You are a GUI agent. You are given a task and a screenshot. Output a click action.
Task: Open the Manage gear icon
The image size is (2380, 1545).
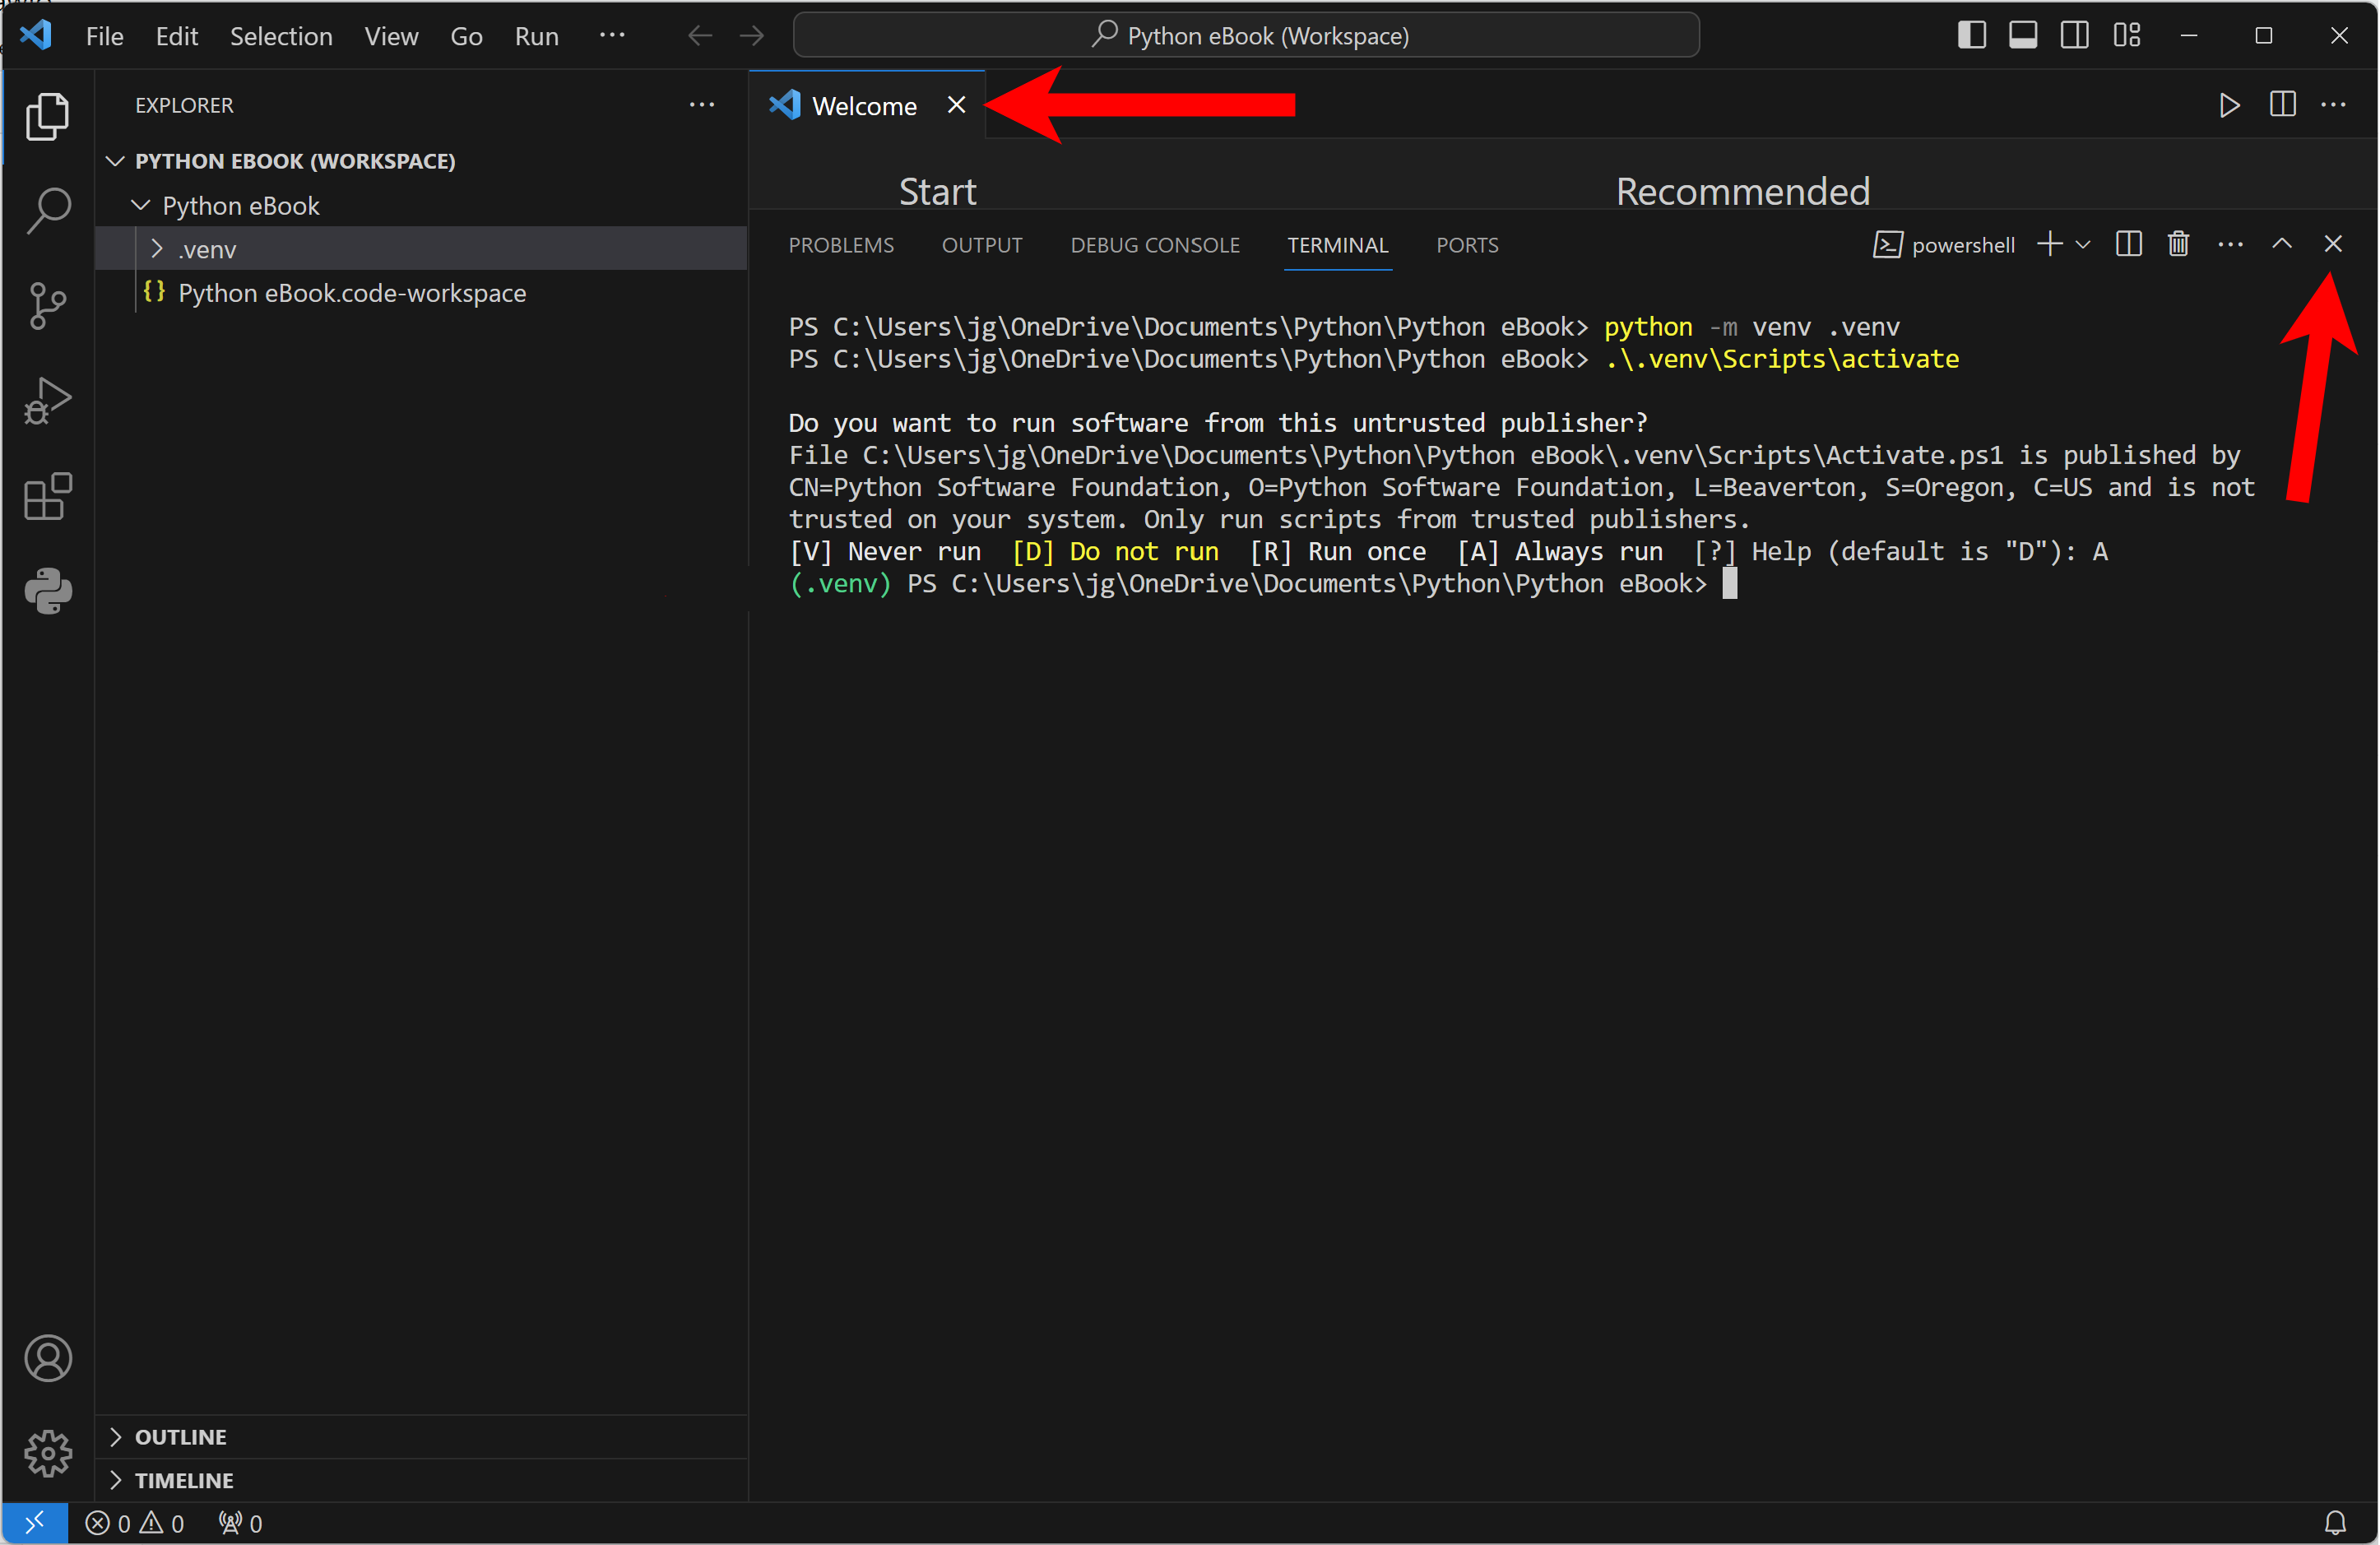pyautogui.click(x=47, y=1453)
